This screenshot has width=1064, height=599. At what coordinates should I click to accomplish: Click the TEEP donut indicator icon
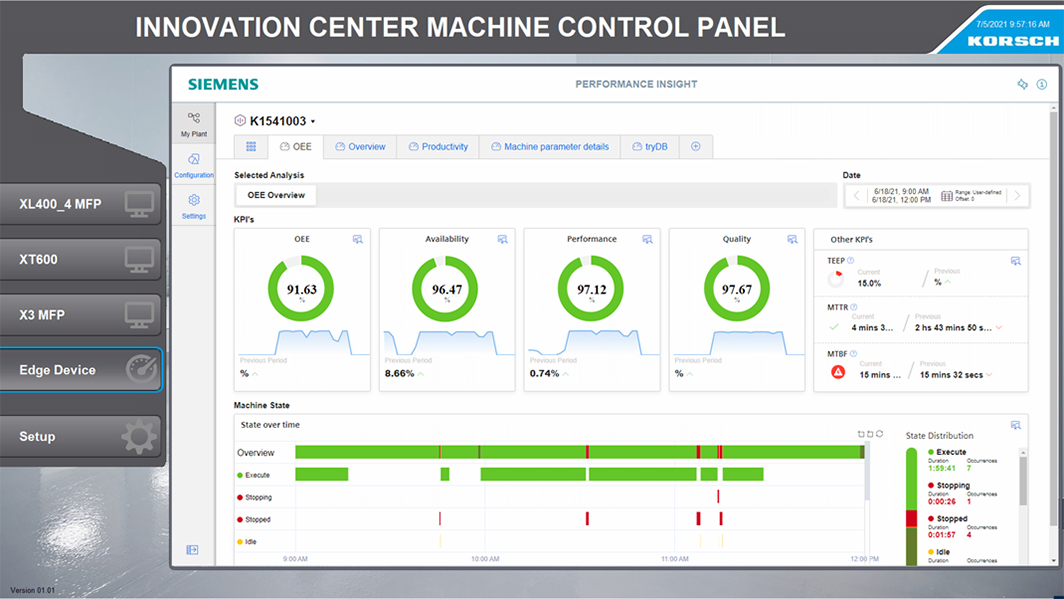[x=836, y=278]
